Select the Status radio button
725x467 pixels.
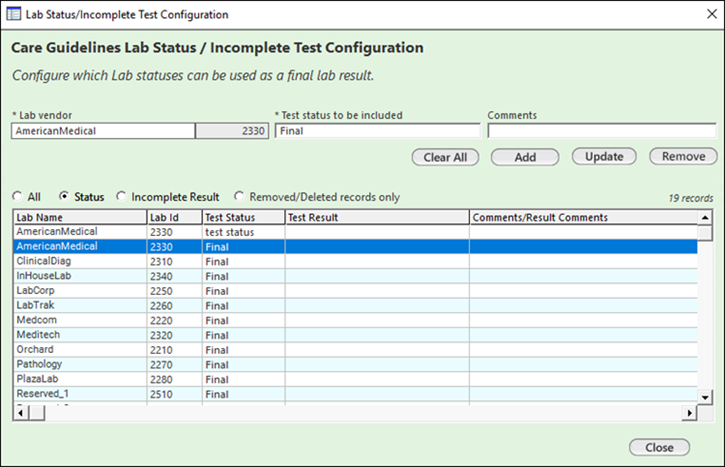click(x=64, y=197)
